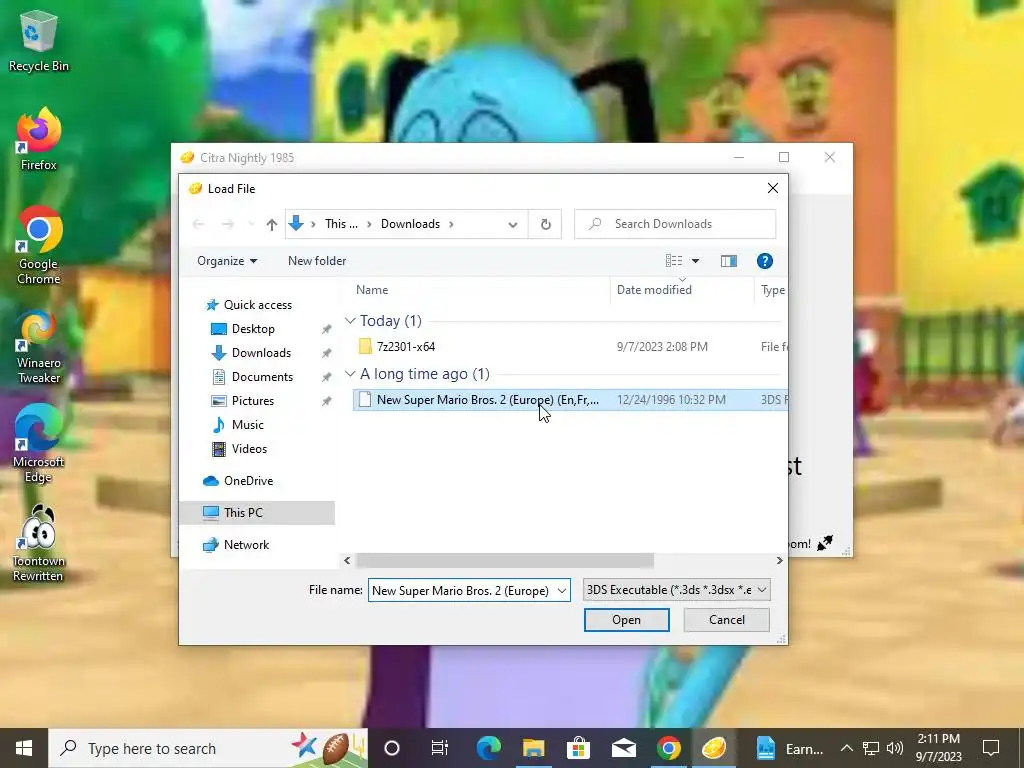Open dialog help question mark
This screenshot has width=1024, height=768.
[x=765, y=261]
